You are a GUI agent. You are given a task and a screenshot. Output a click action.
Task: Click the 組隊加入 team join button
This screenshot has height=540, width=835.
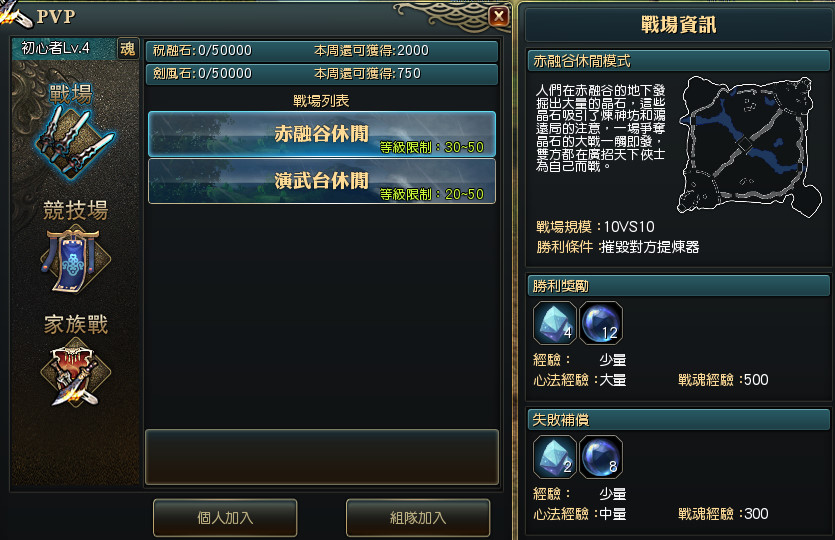point(418,518)
